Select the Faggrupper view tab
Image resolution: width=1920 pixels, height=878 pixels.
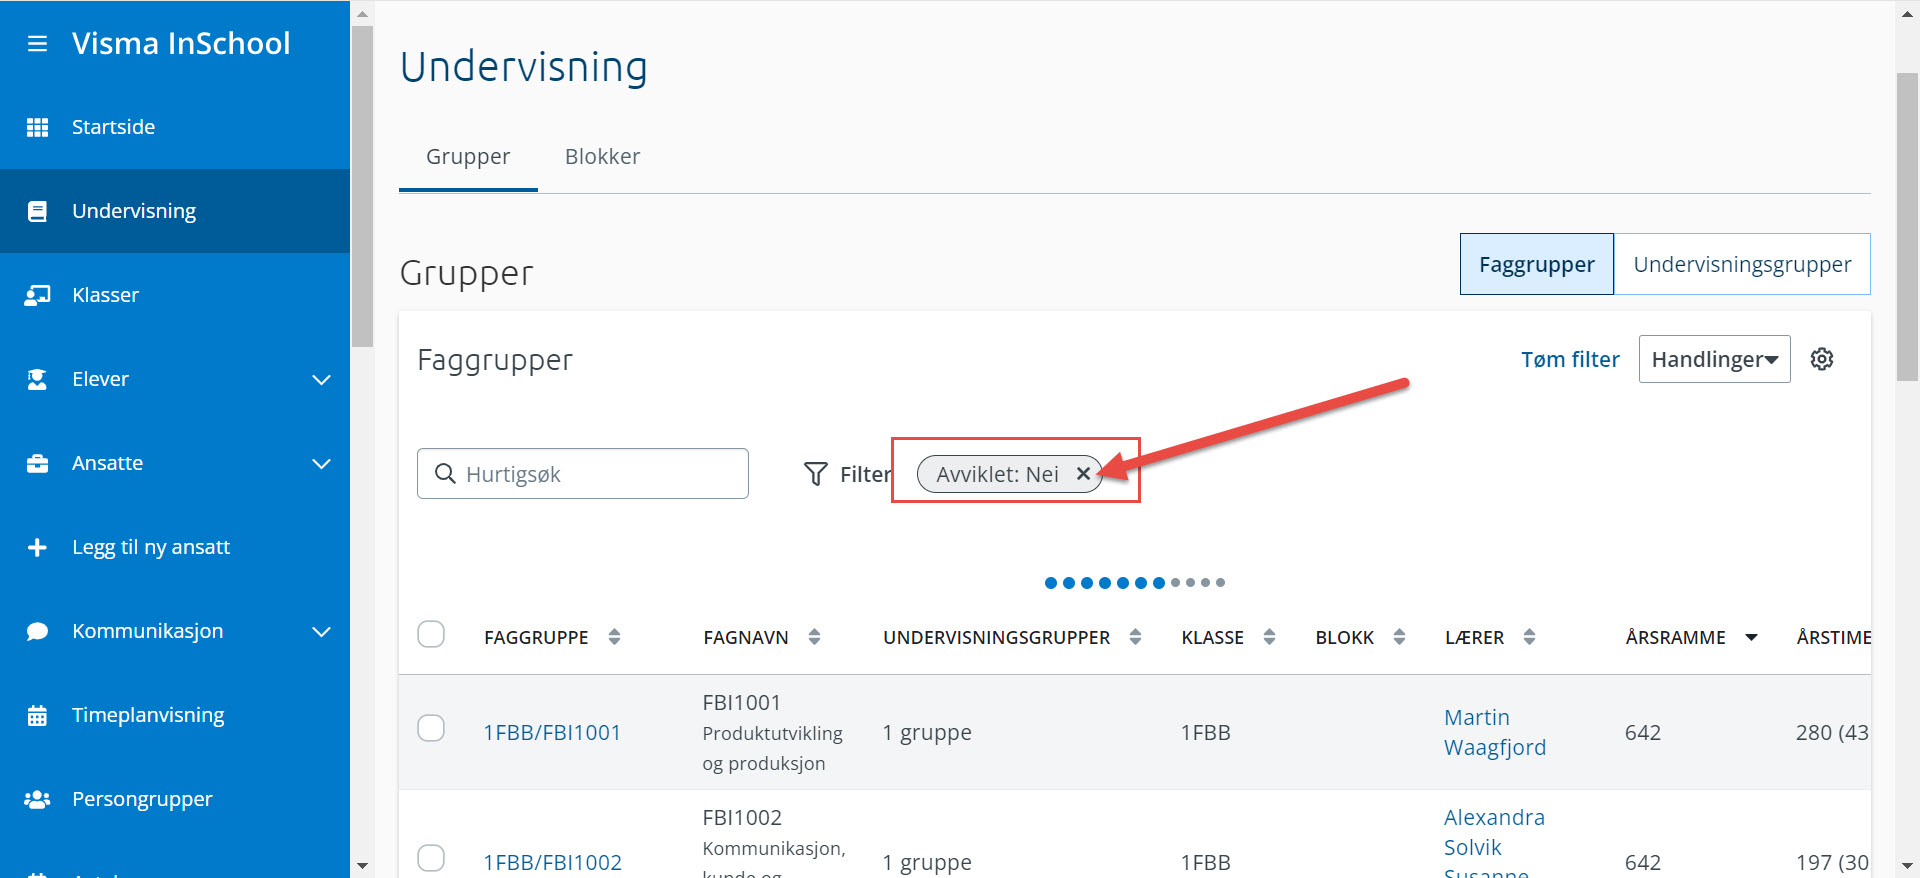tap(1537, 264)
